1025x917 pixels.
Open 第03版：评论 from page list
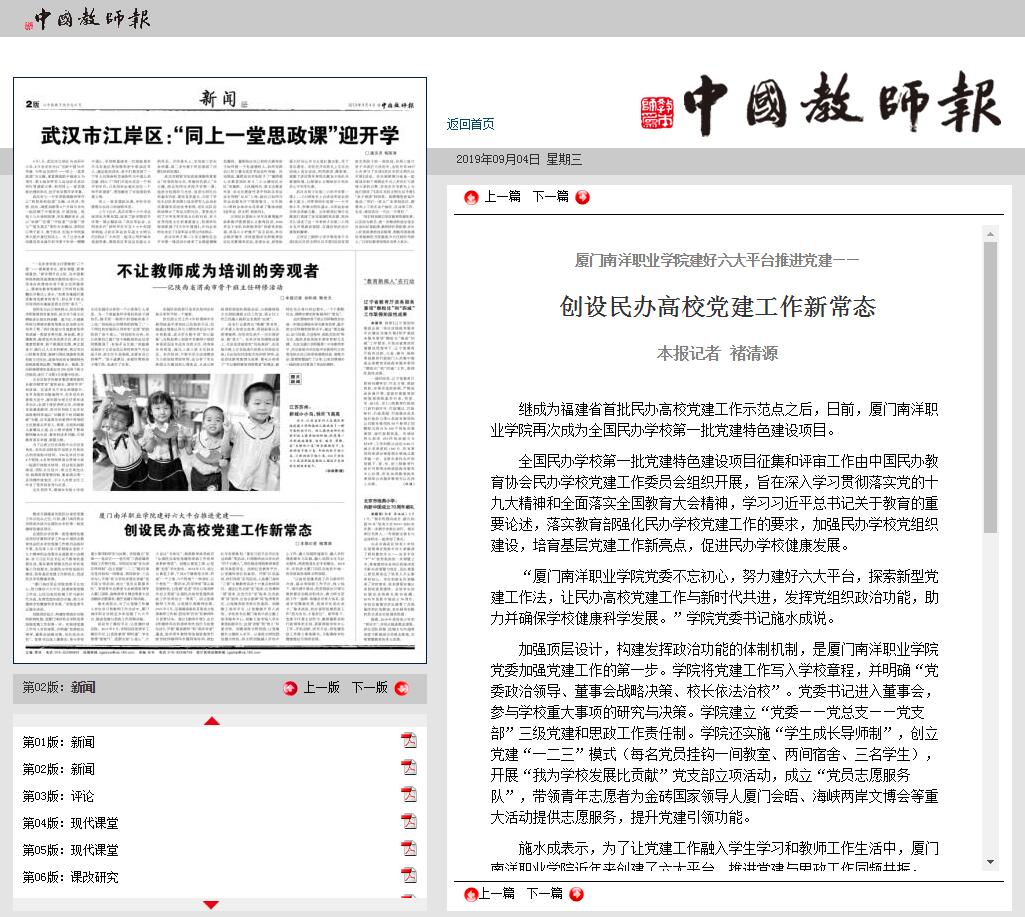[59, 796]
